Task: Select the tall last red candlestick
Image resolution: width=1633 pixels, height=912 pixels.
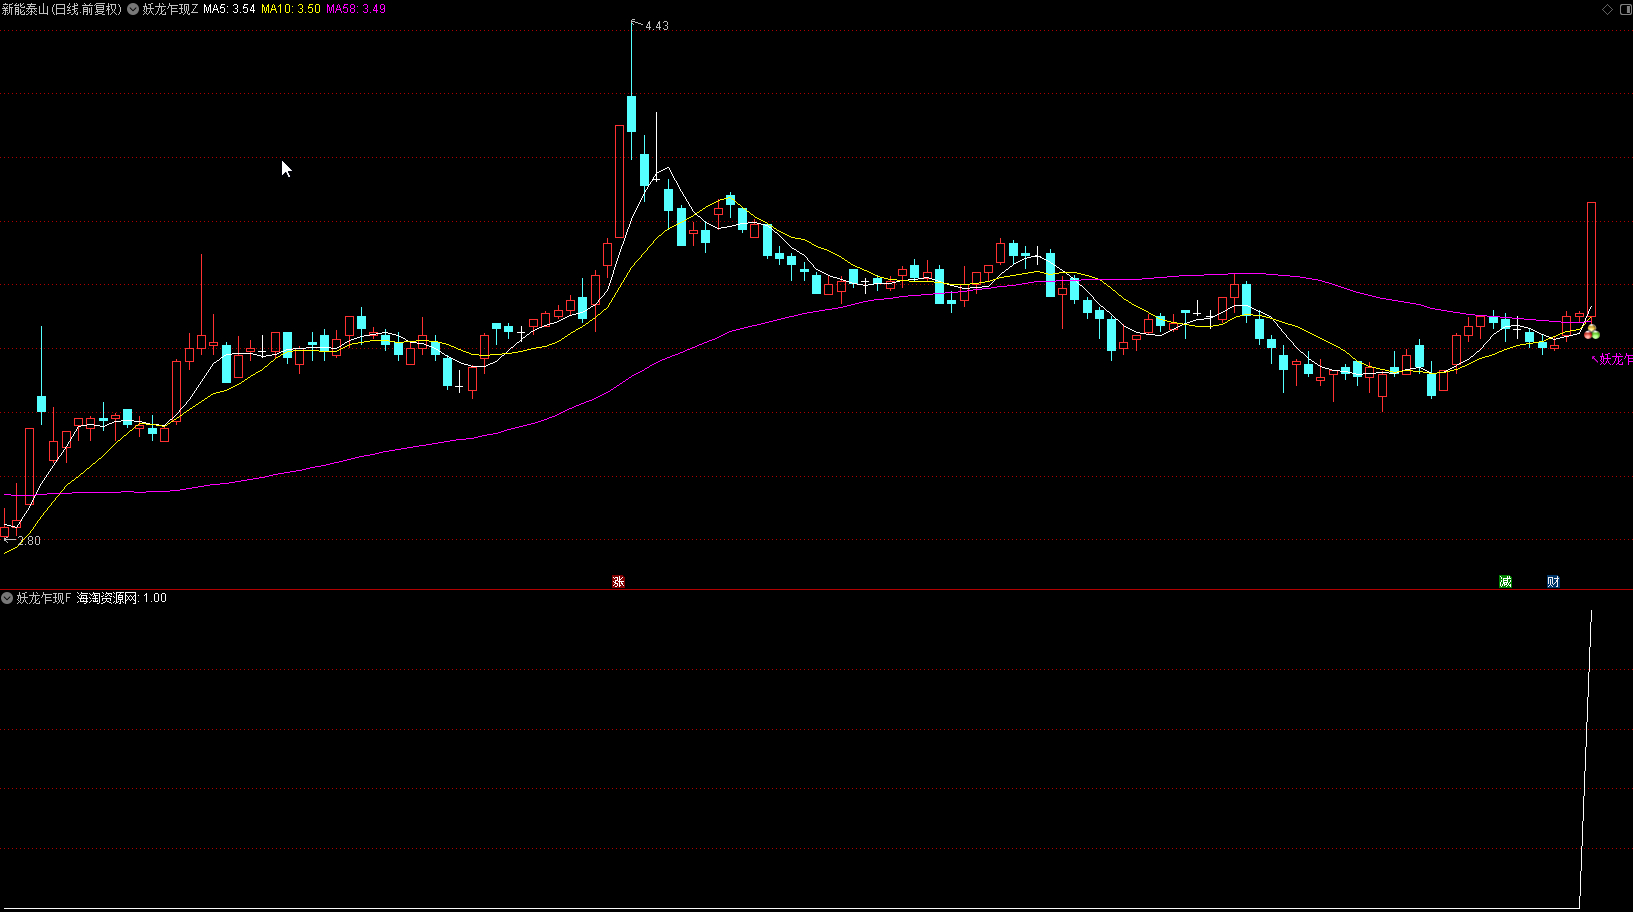Action: click(x=1591, y=260)
